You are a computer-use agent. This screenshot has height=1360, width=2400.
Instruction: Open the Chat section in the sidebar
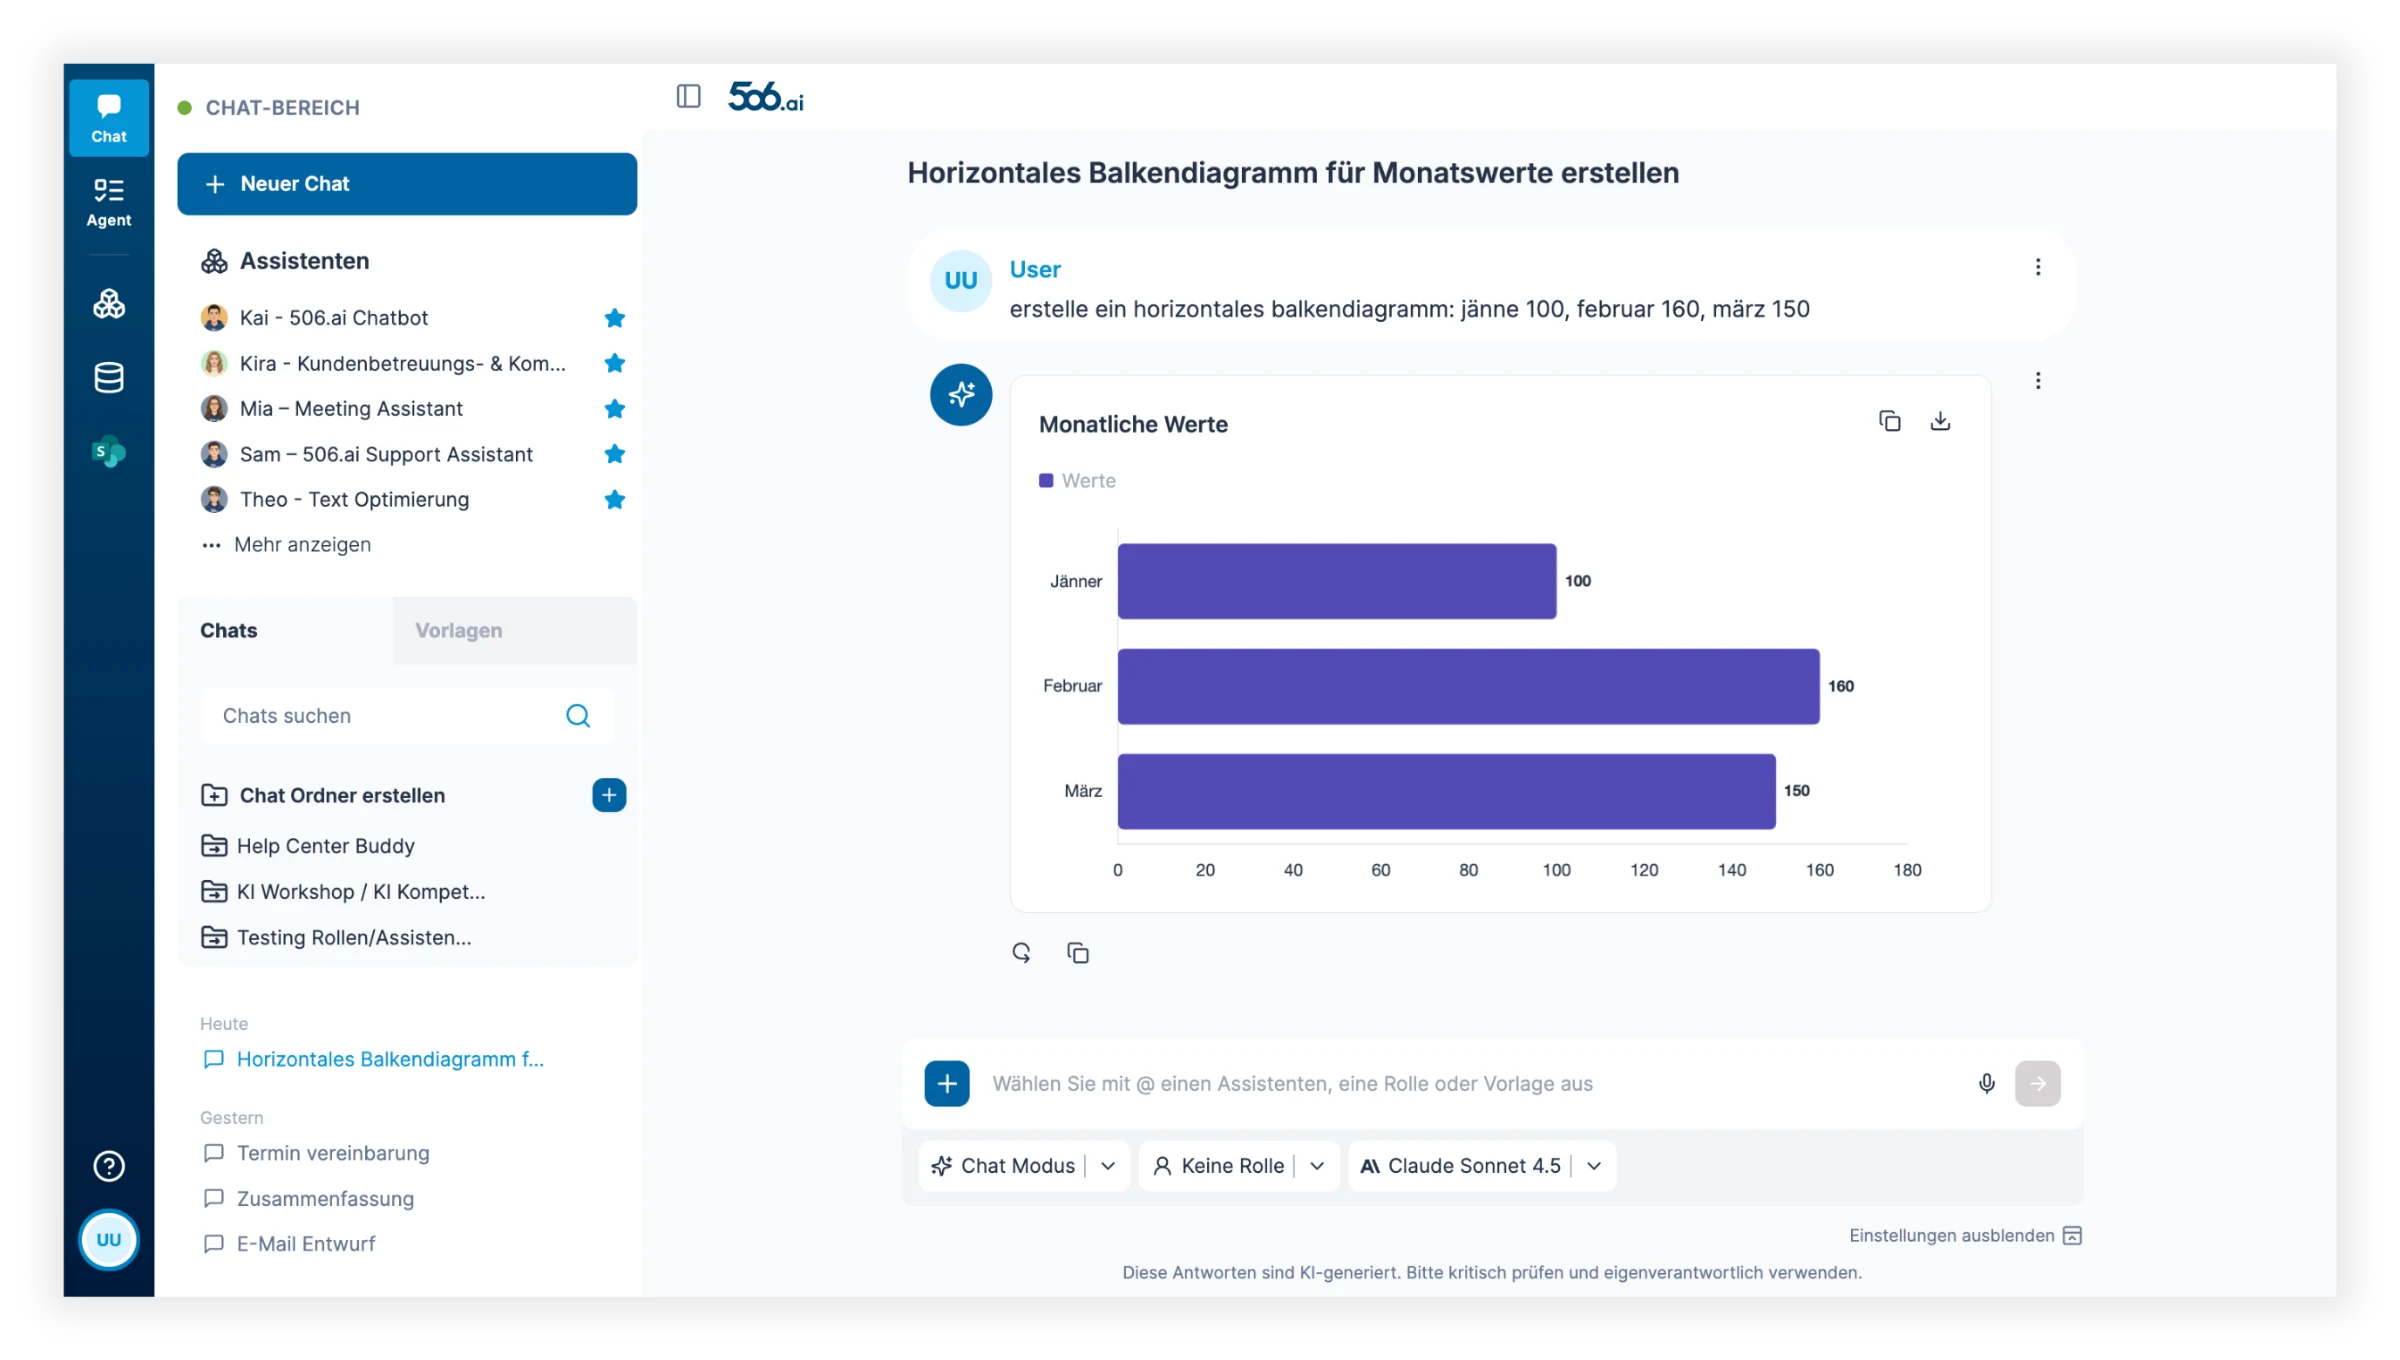coord(109,118)
